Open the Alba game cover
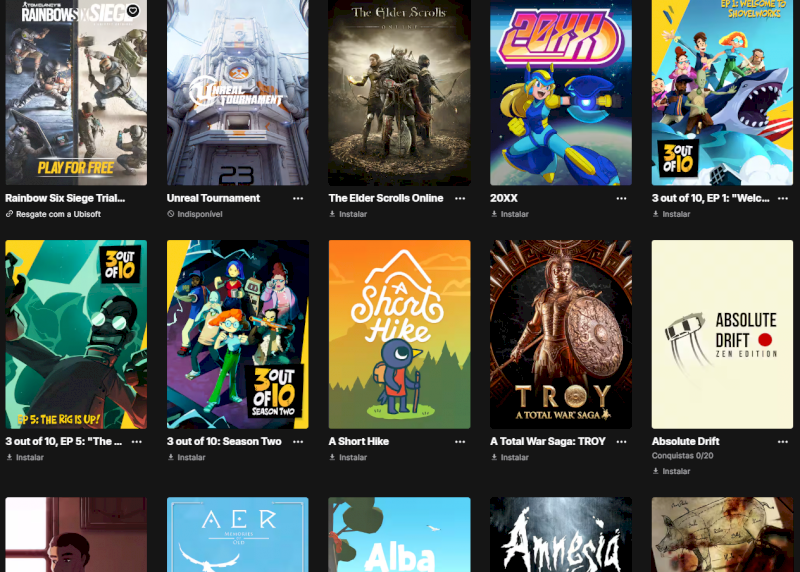The height and width of the screenshot is (572, 800). pyautogui.click(x=399, y=535)
